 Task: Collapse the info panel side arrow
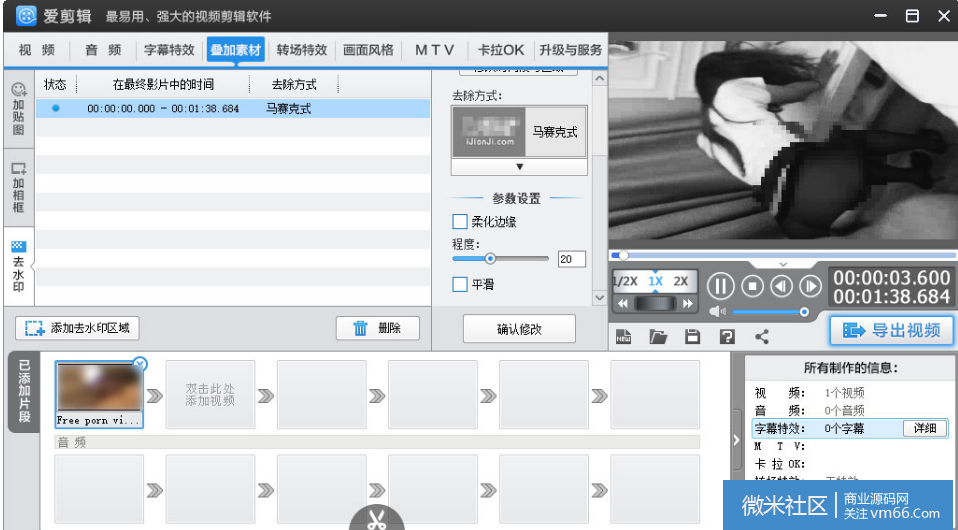point(737,440)
